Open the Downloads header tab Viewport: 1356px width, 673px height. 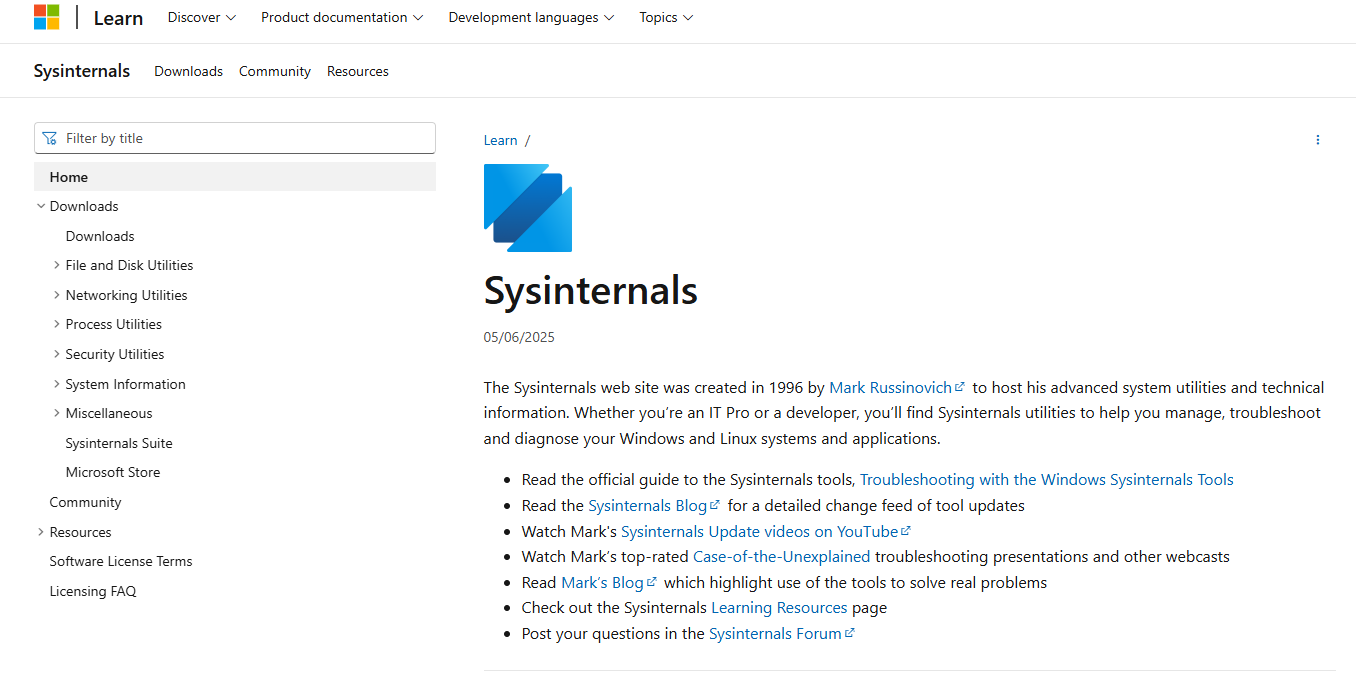pos(188,71)
